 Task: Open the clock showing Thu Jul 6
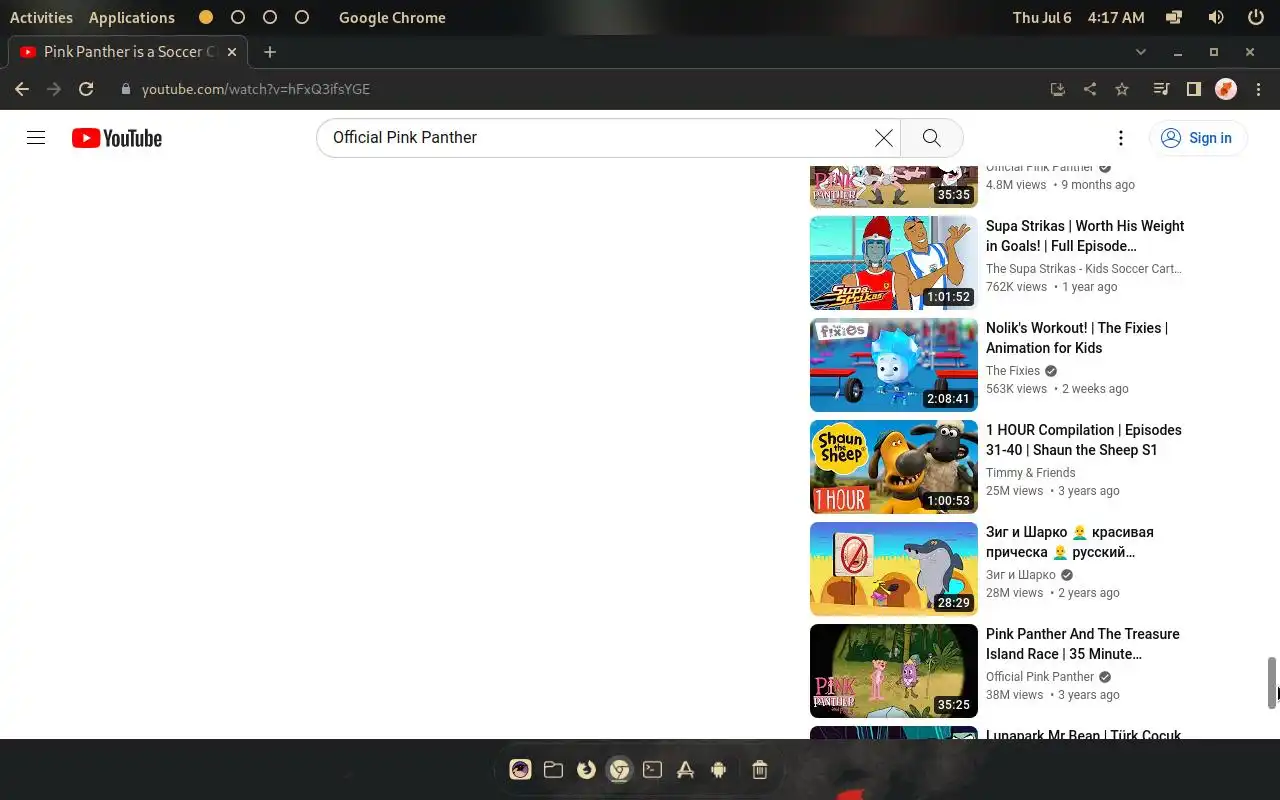click(x=1078, y=17)
